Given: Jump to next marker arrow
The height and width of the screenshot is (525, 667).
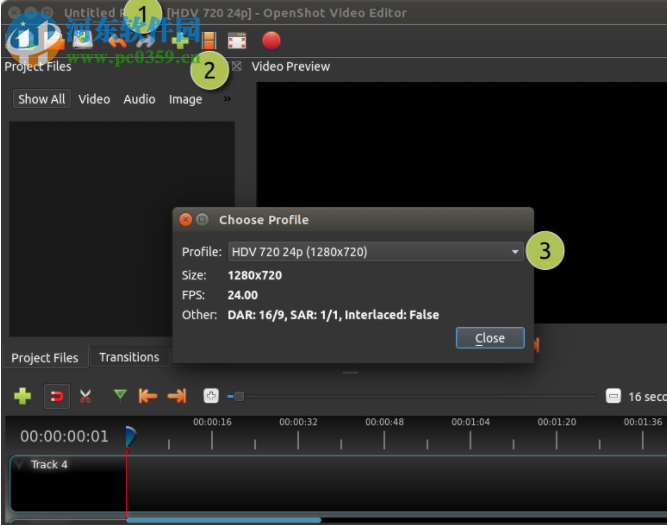Looking at the screenshot, I should (x=177, y=396).
